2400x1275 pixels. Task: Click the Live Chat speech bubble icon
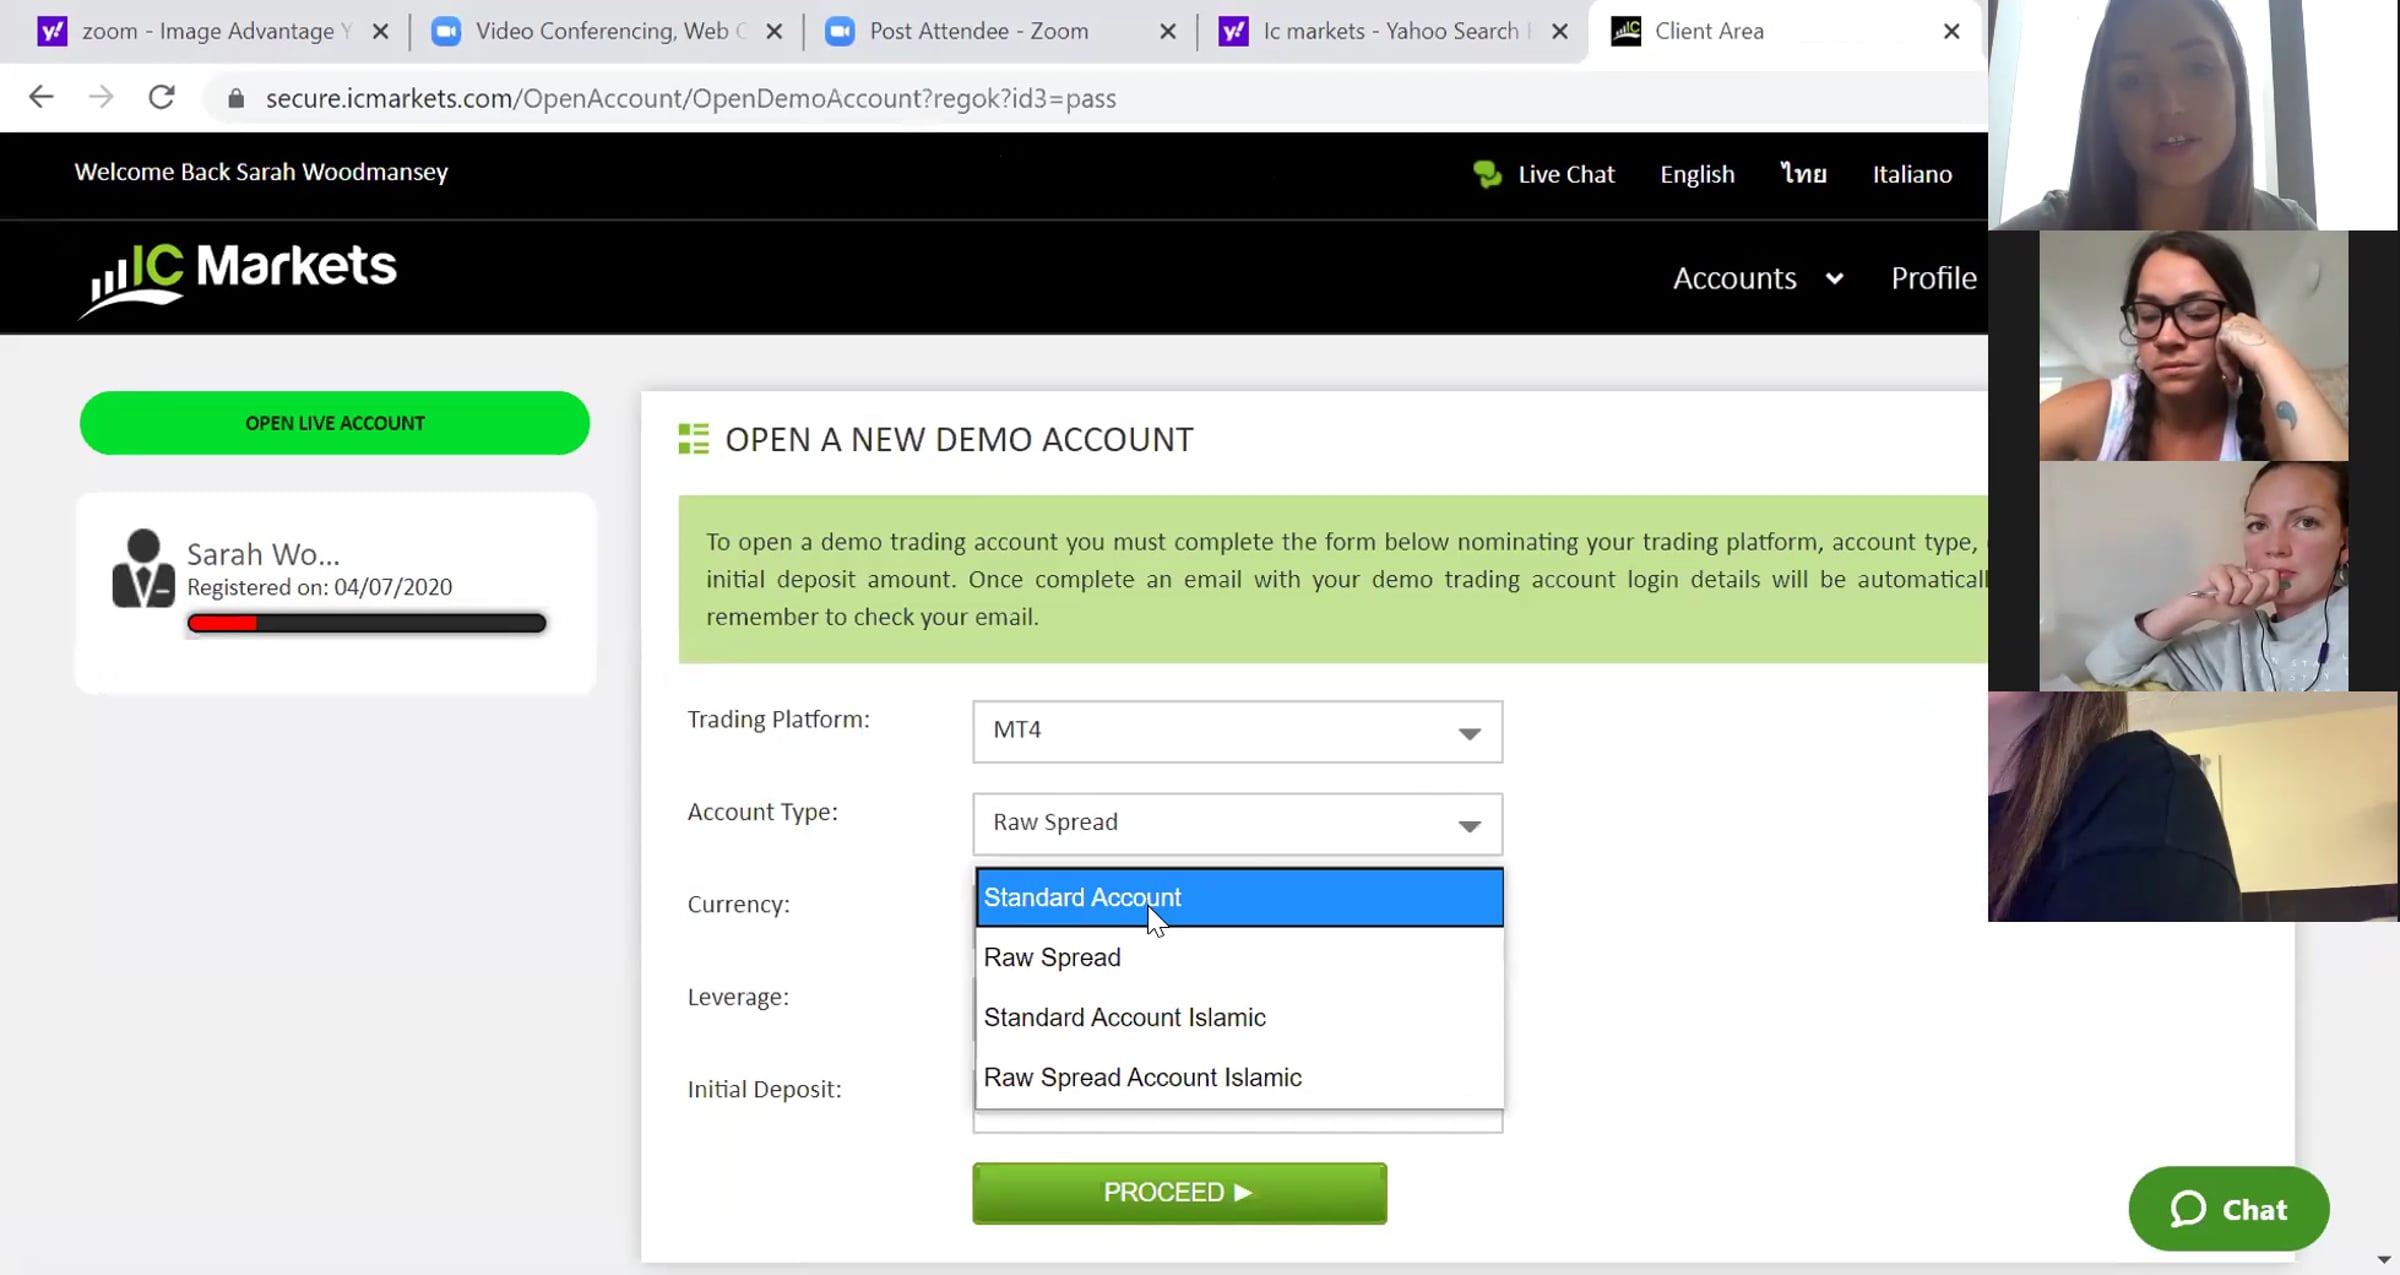tap(1487, 174)
